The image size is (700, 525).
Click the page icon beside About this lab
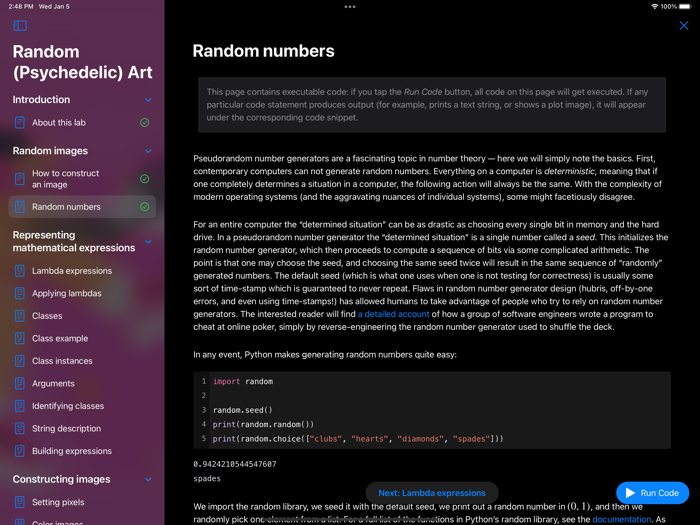pyautogui.click(x=20, y=123)
